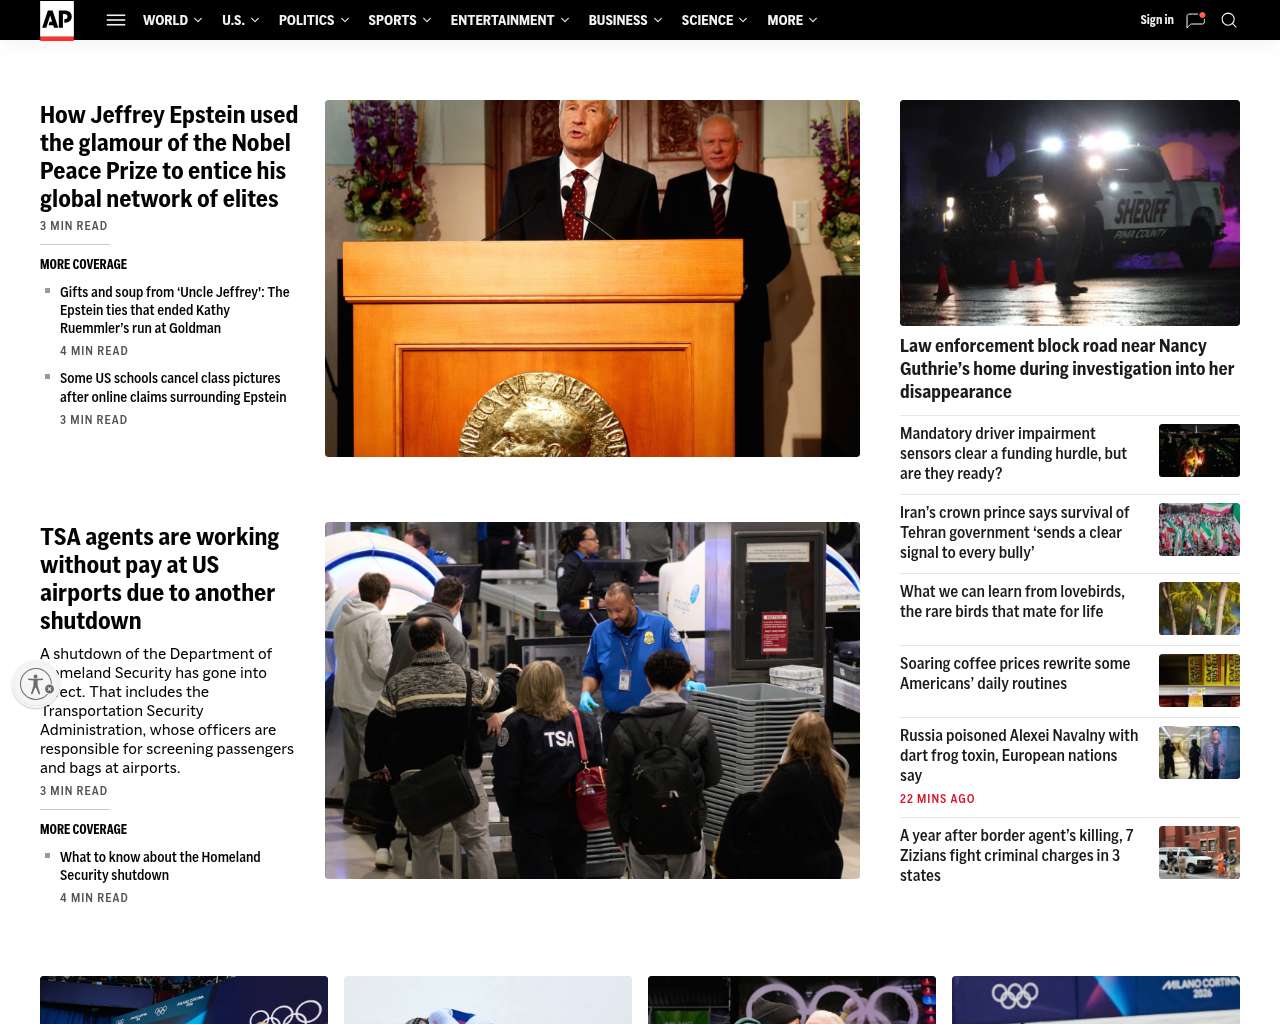
Task: Open the Sheriff truck night photo
Action: pyautogui.click(x=1070, y=213)
